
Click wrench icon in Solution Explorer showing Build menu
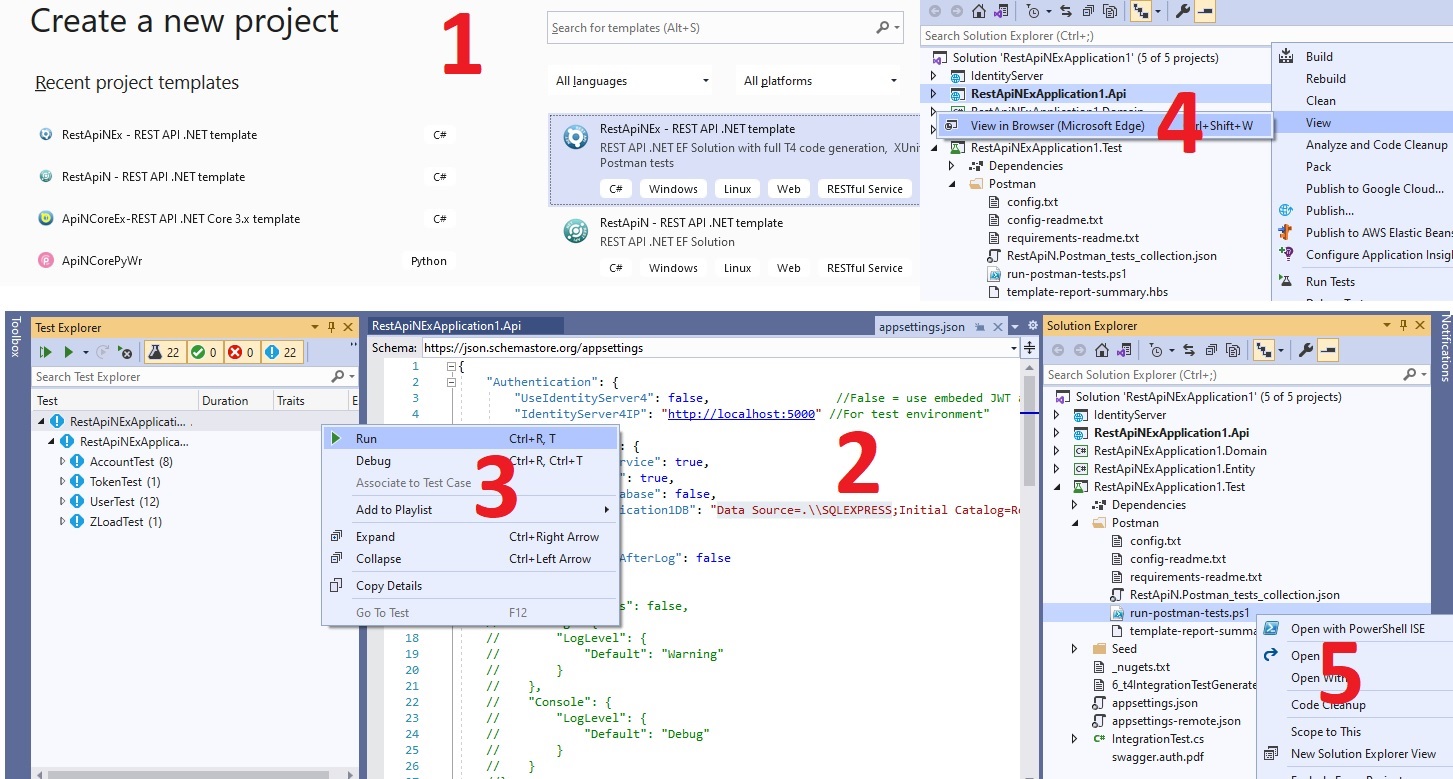click(x=1182, y=11)
